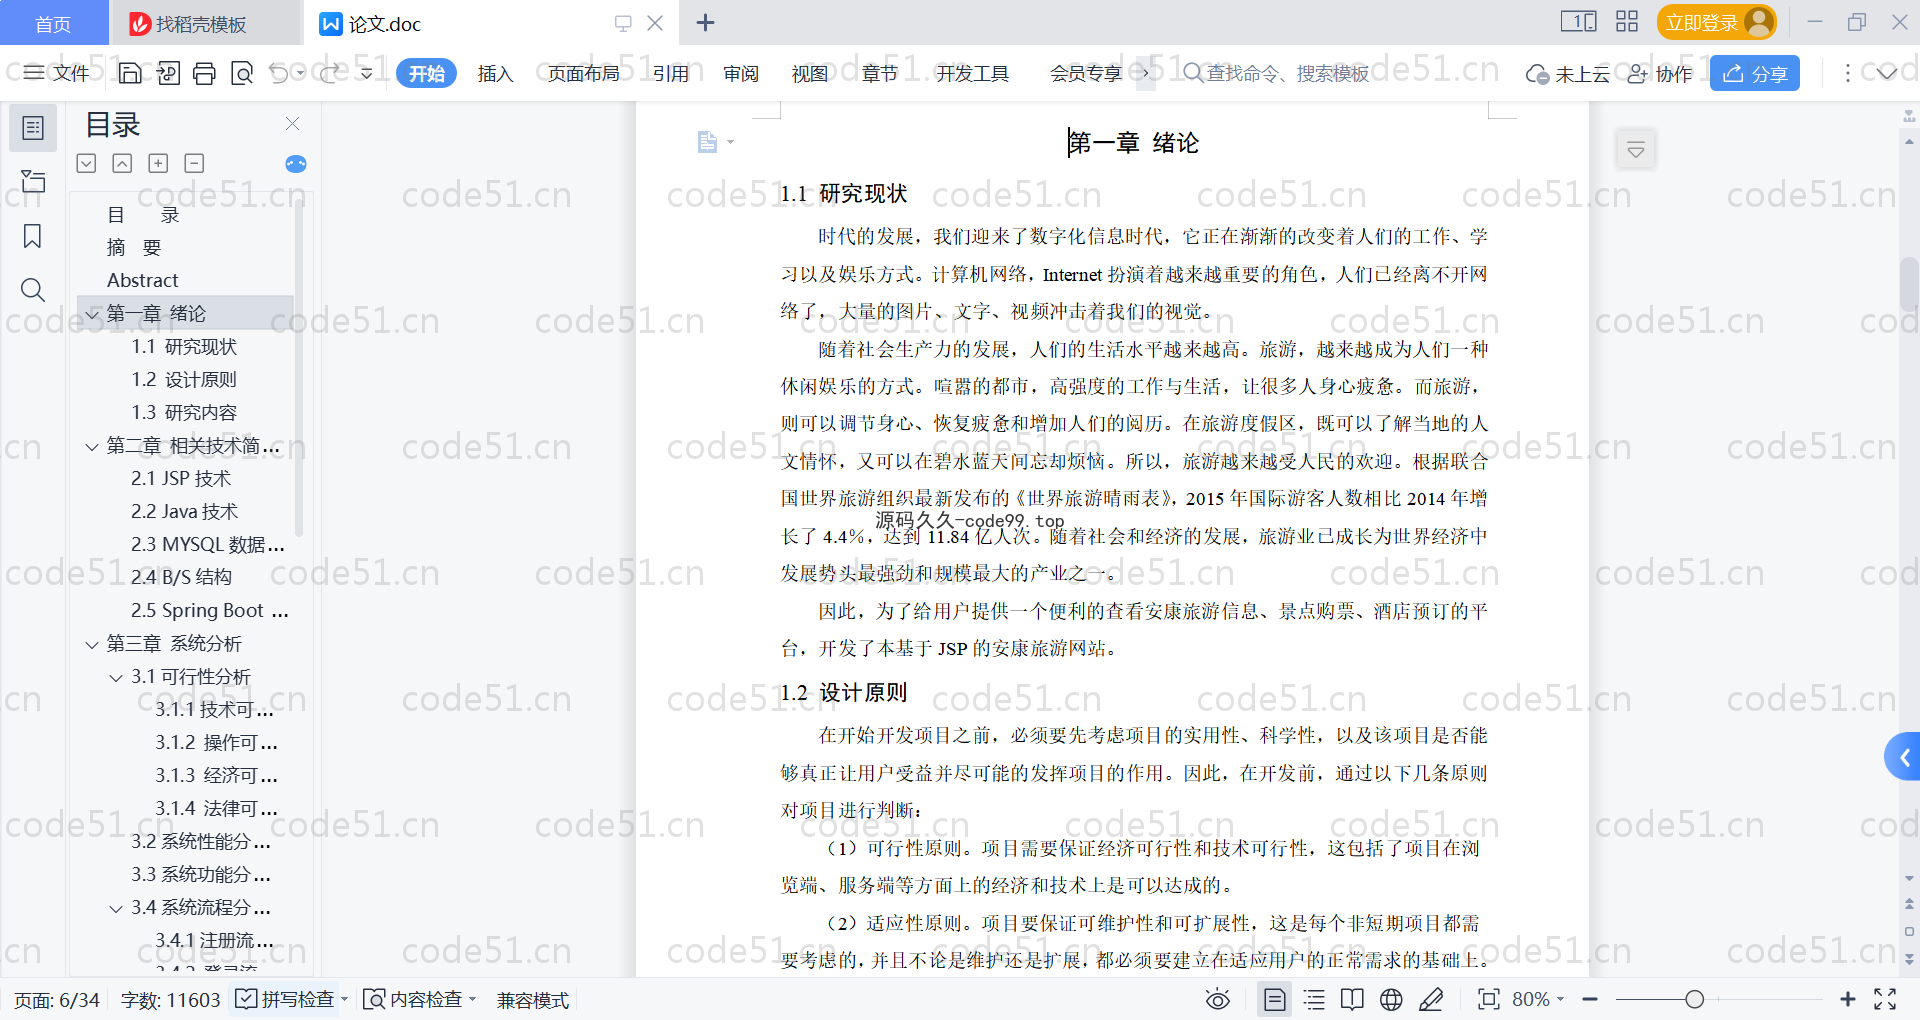
Task: Collapse the 第三章 系统分析 outline node
Action: point(92,644)
